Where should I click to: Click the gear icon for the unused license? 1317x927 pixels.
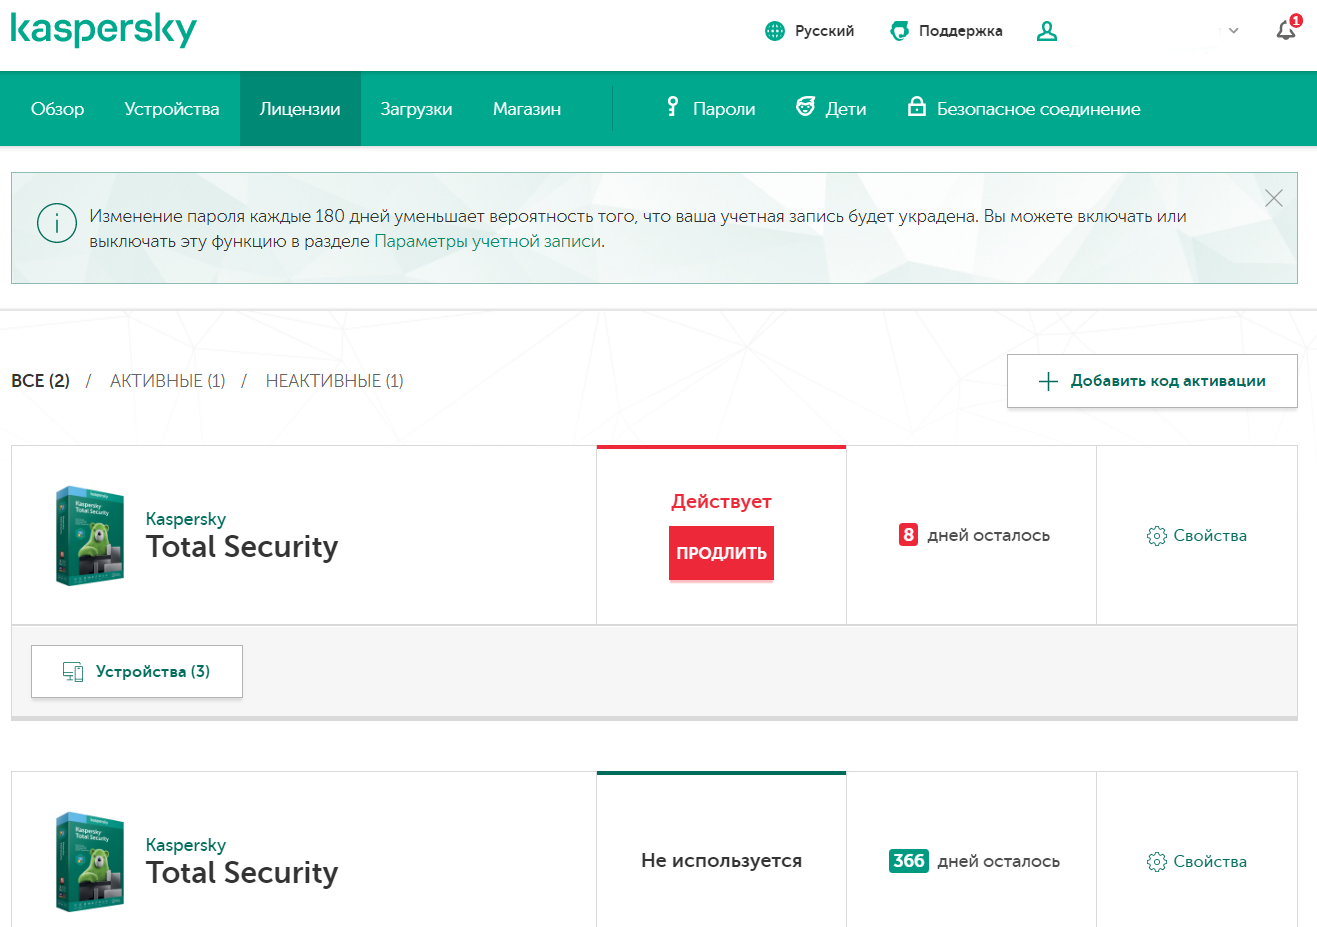1157,862
